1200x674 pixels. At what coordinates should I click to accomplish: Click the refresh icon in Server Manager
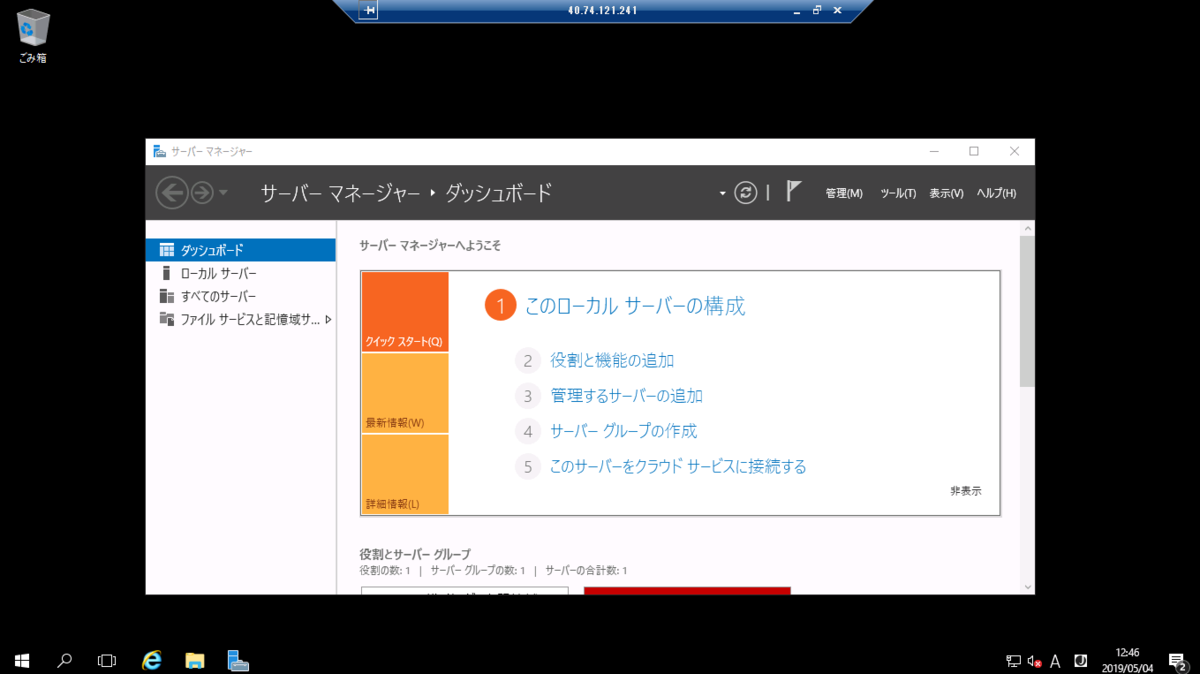[745, 192]
